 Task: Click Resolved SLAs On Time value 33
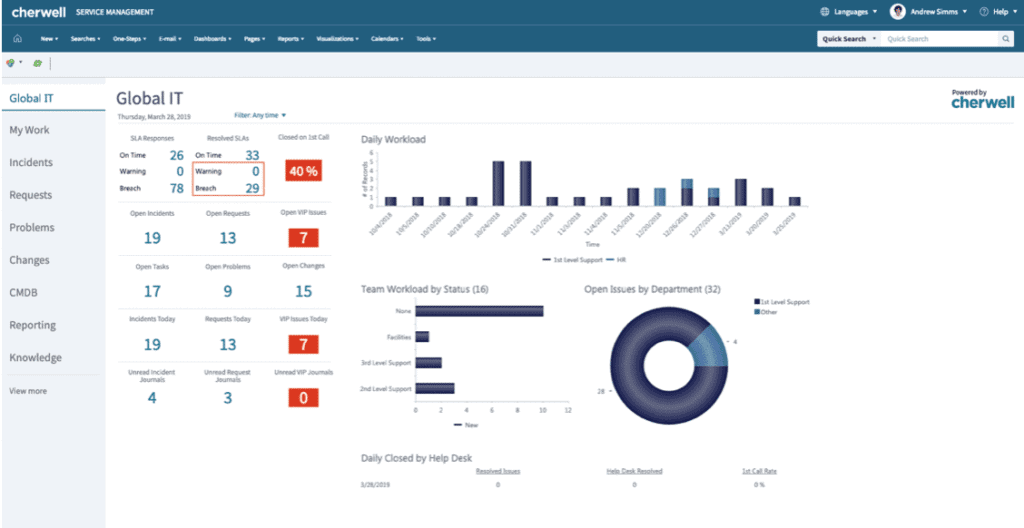(x=252, y=156)
